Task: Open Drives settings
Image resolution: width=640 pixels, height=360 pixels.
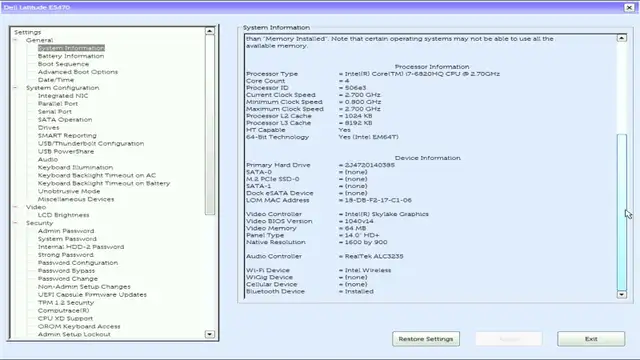Action: [49, 127]
